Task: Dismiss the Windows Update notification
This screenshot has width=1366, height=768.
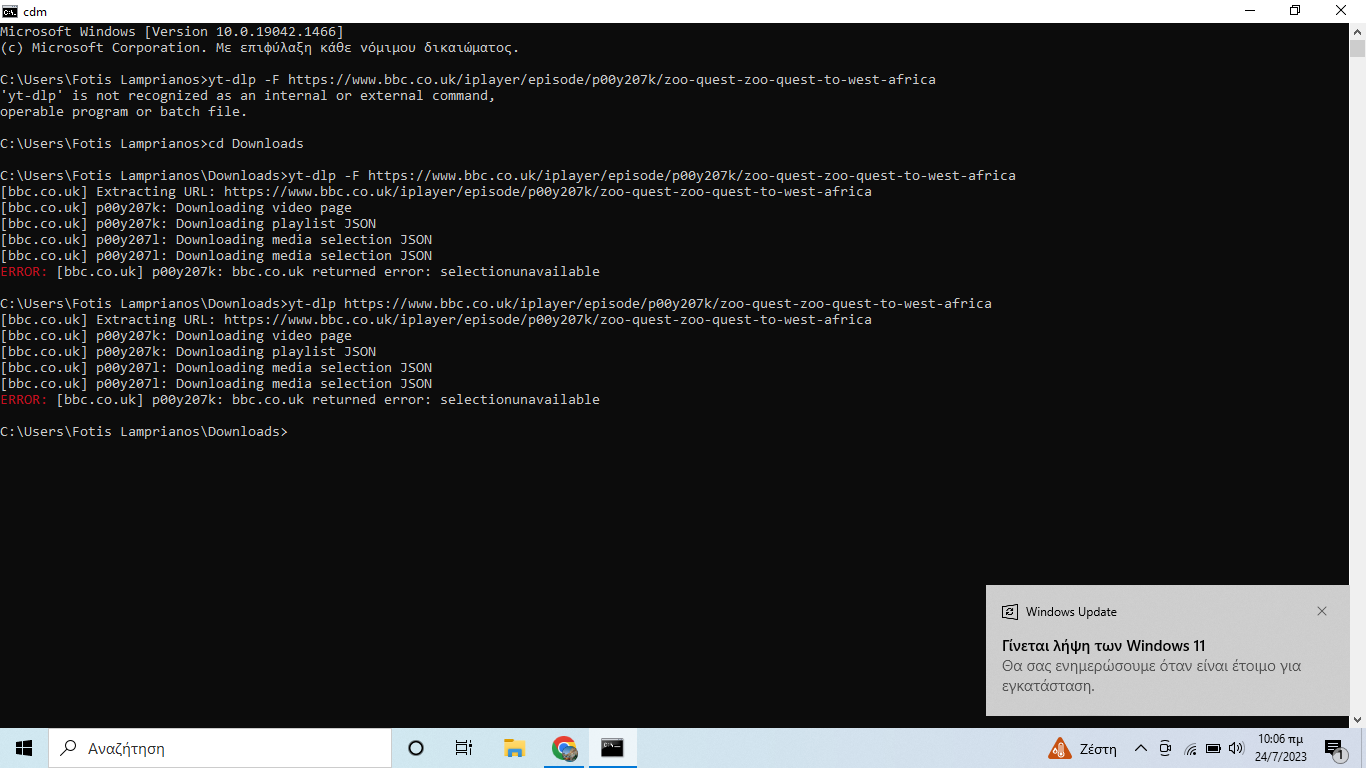Action: 1322,611
